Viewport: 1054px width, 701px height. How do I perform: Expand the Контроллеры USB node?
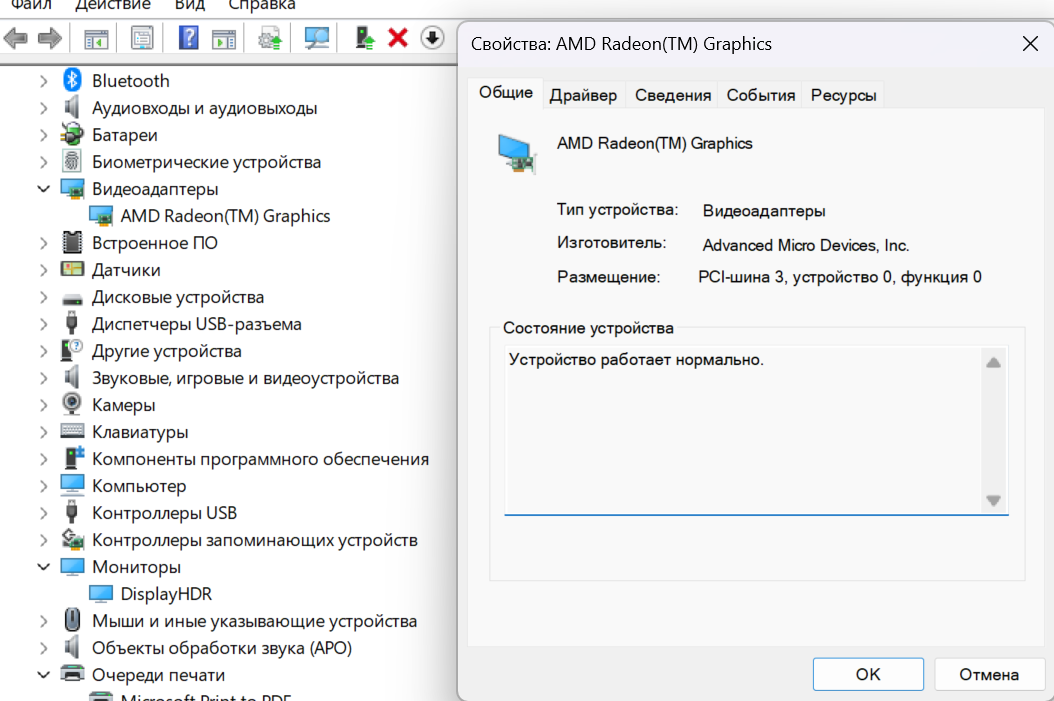pyautogui.click(x=44, y=513)
